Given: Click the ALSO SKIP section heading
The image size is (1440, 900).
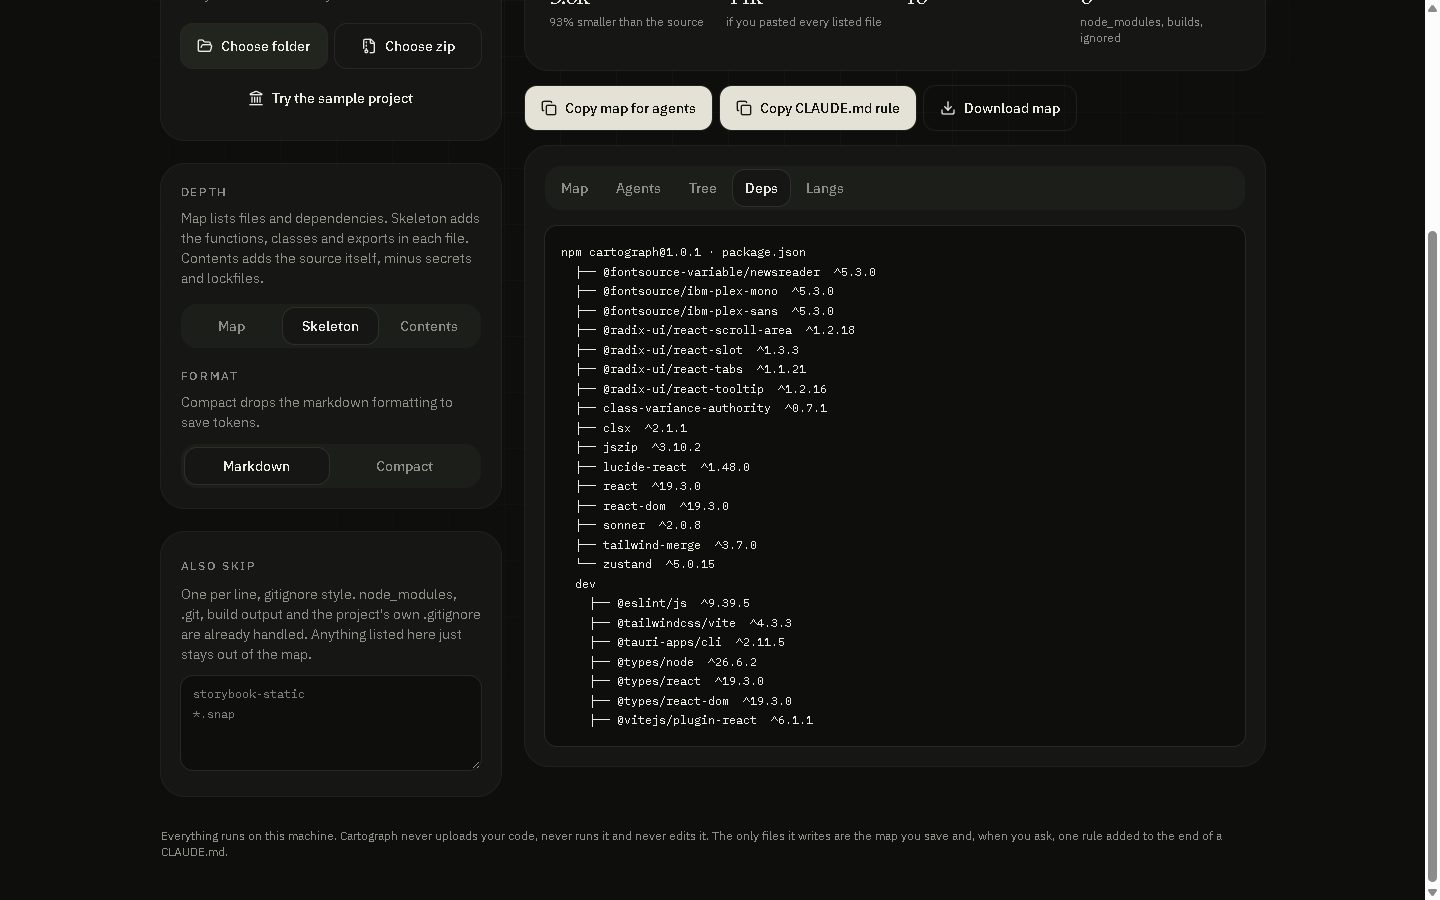Looking at the screenshot, I should (x=218, y=566).
